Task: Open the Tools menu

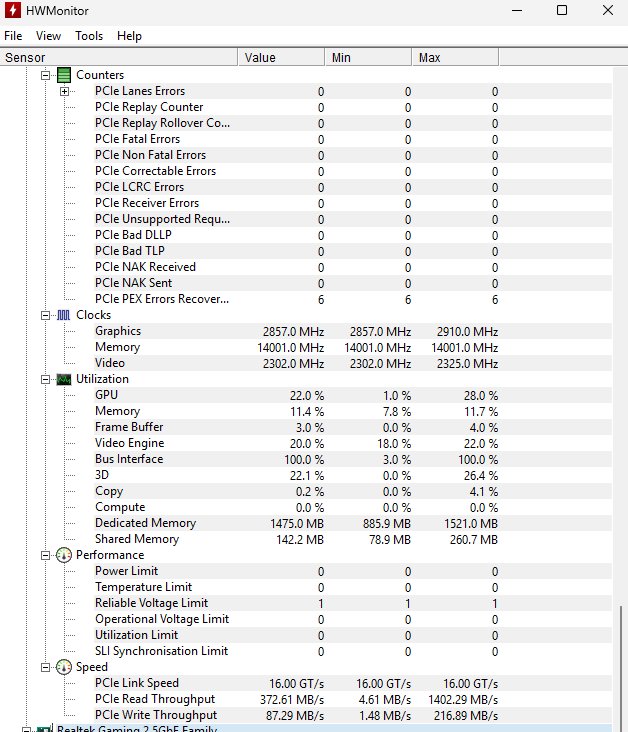Action: (89, 36)
